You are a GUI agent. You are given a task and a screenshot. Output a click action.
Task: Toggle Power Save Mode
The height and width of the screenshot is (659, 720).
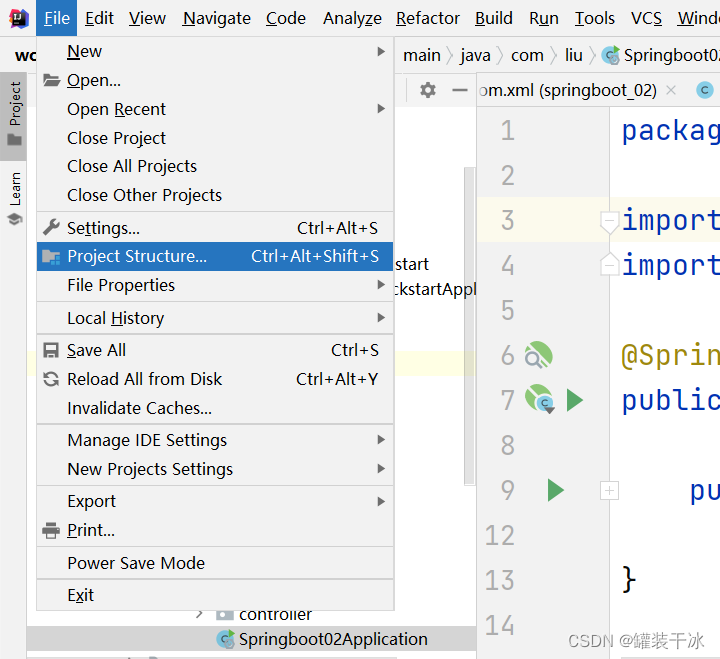(215, 563)
